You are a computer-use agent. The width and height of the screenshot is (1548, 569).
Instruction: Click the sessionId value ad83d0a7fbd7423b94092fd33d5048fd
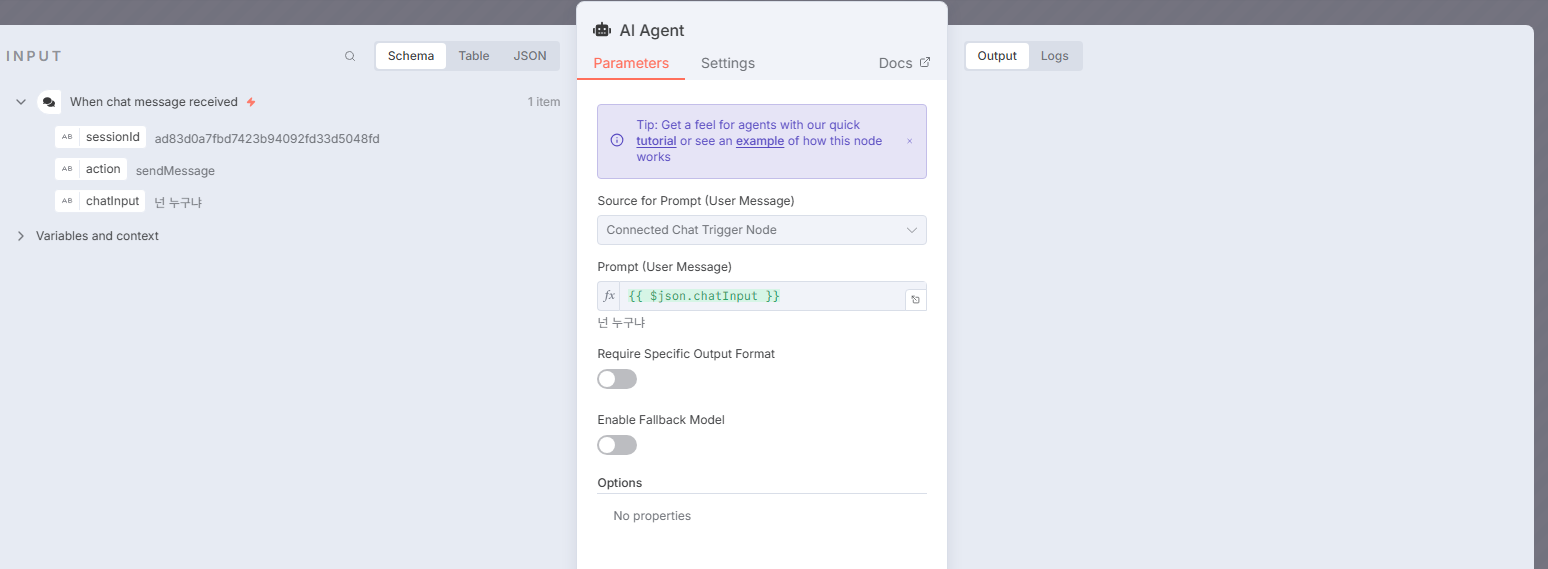click(267, 138)
